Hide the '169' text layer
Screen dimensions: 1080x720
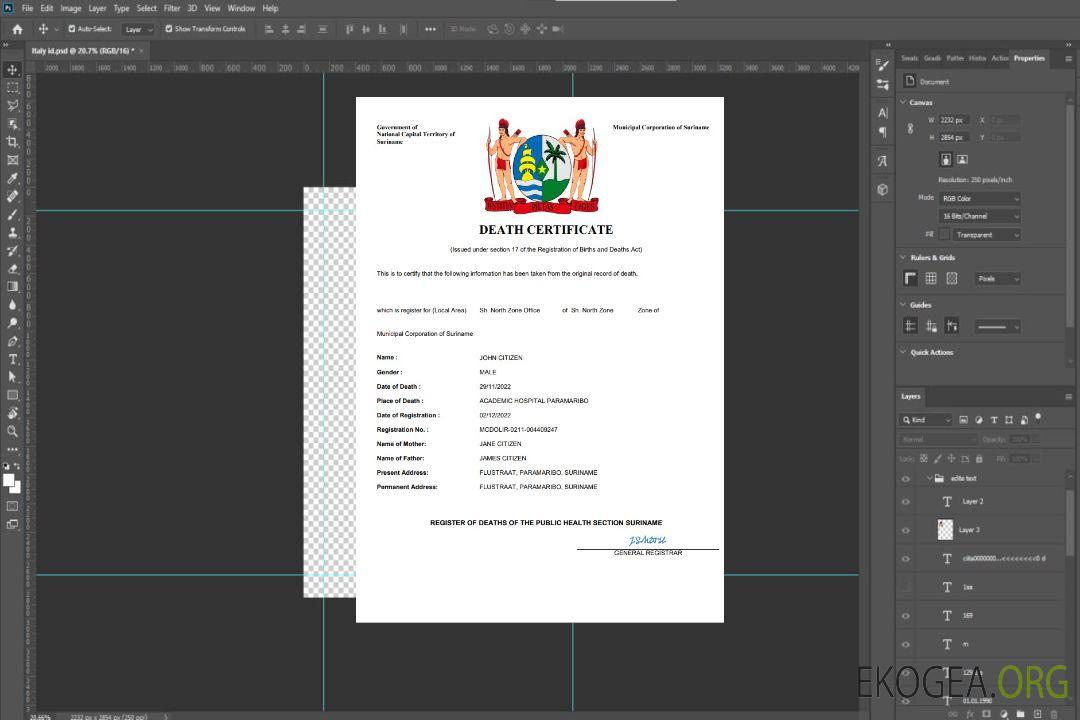(906, 616)
